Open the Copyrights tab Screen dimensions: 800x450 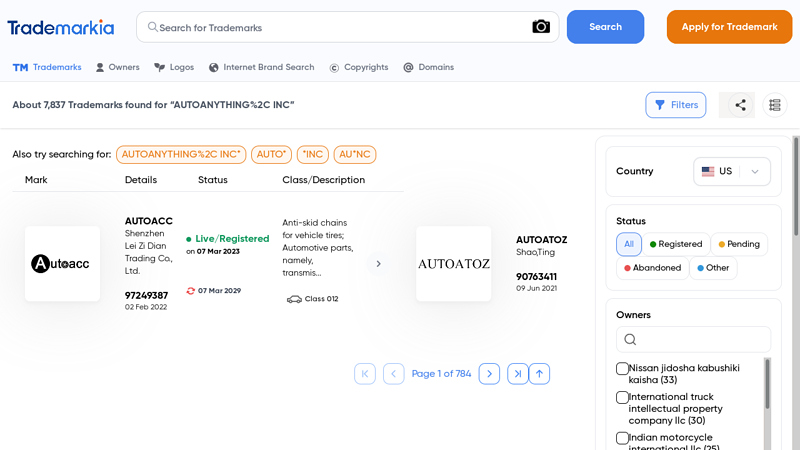coord(359,67)
